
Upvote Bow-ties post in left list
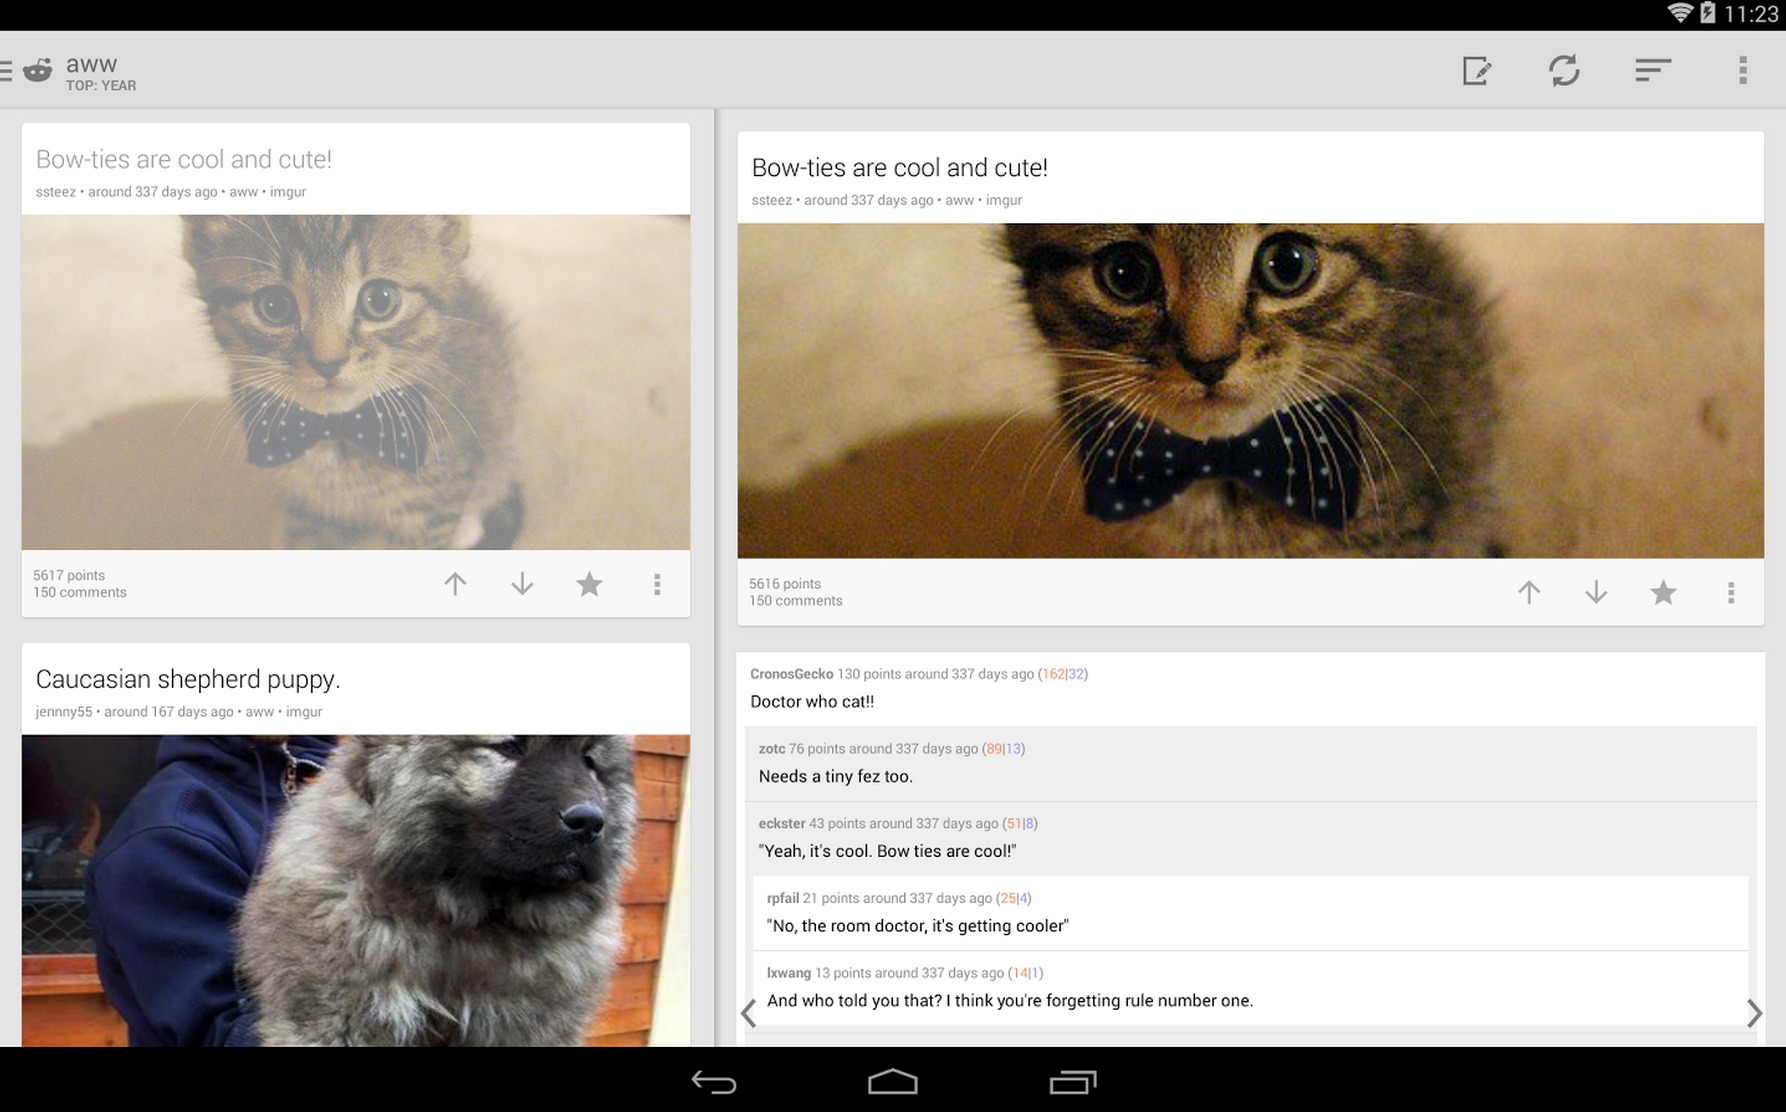tap(455, 584)
